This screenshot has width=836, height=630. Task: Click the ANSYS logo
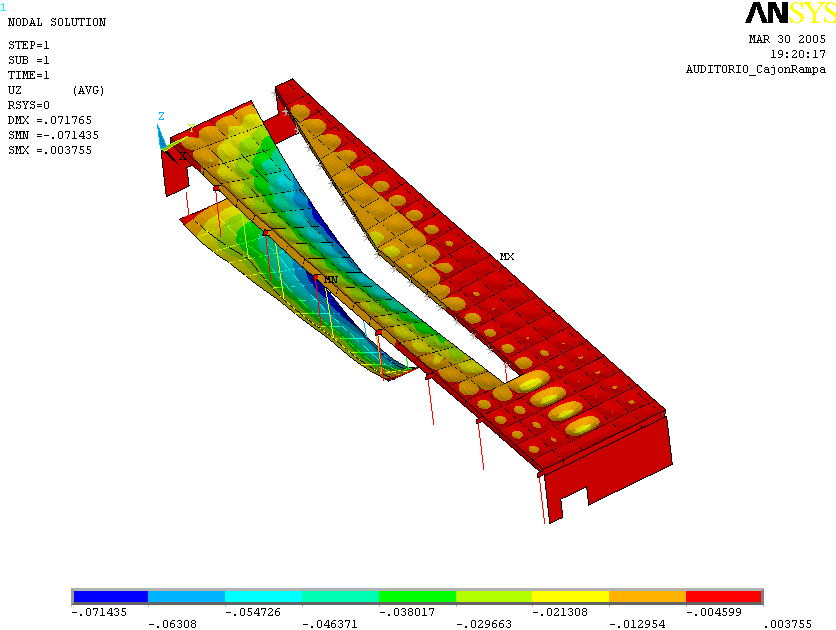click(x=790, y=13)
